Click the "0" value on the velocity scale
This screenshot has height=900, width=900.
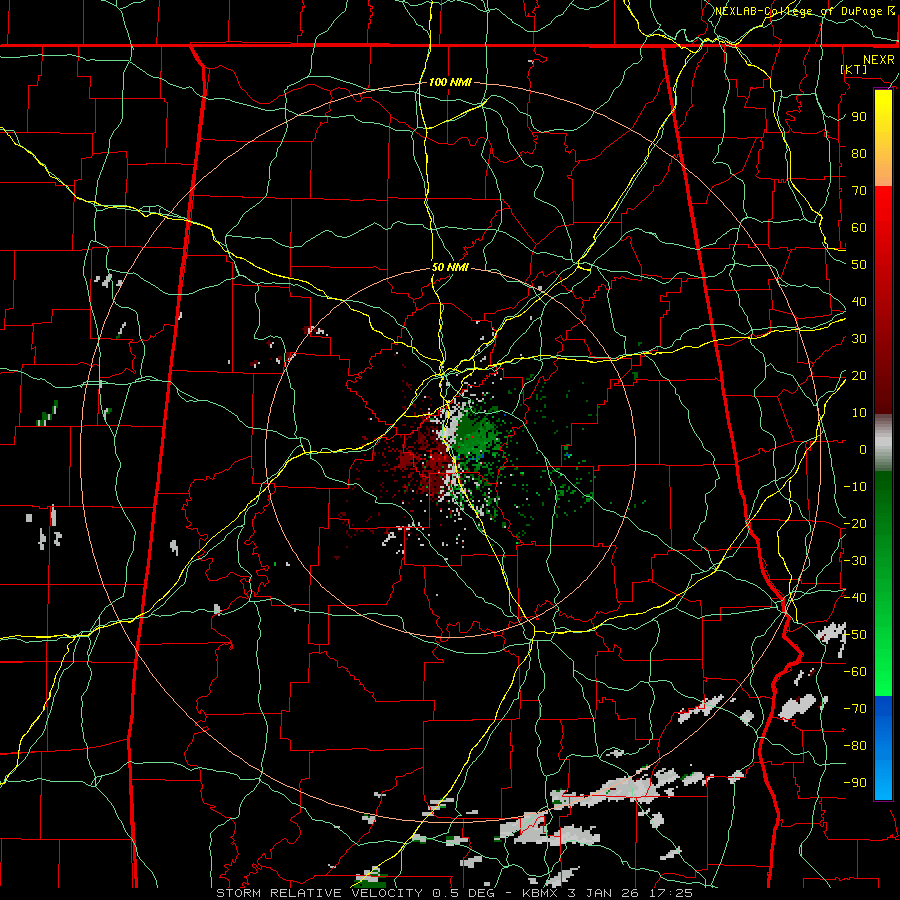click(863, 450)
